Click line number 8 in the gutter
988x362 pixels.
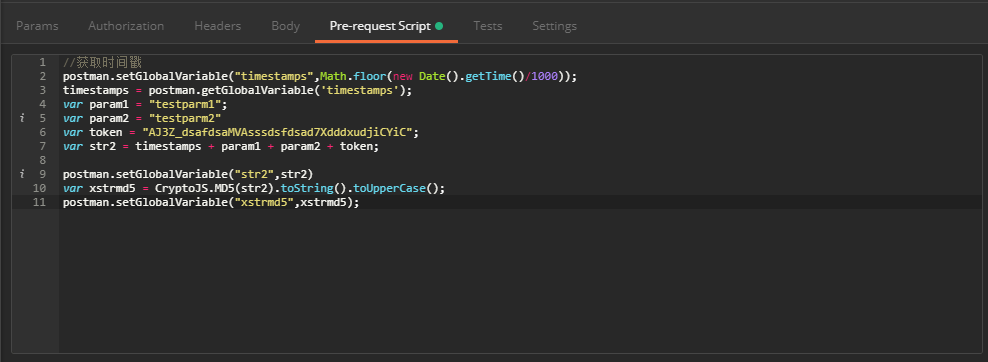click(42, 160)
